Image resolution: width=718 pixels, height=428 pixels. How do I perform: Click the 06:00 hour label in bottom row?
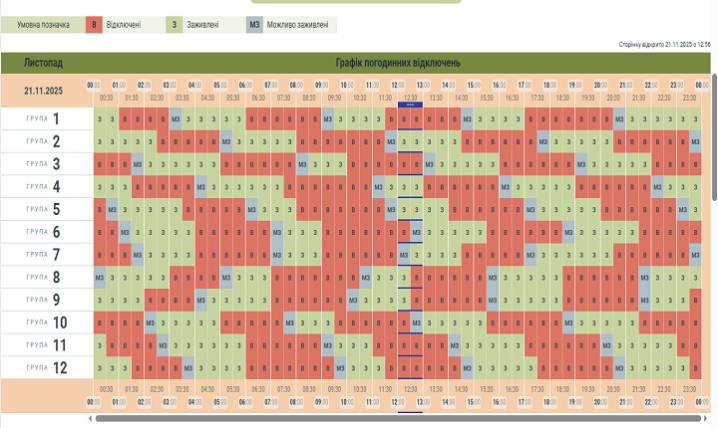[245, 402]
